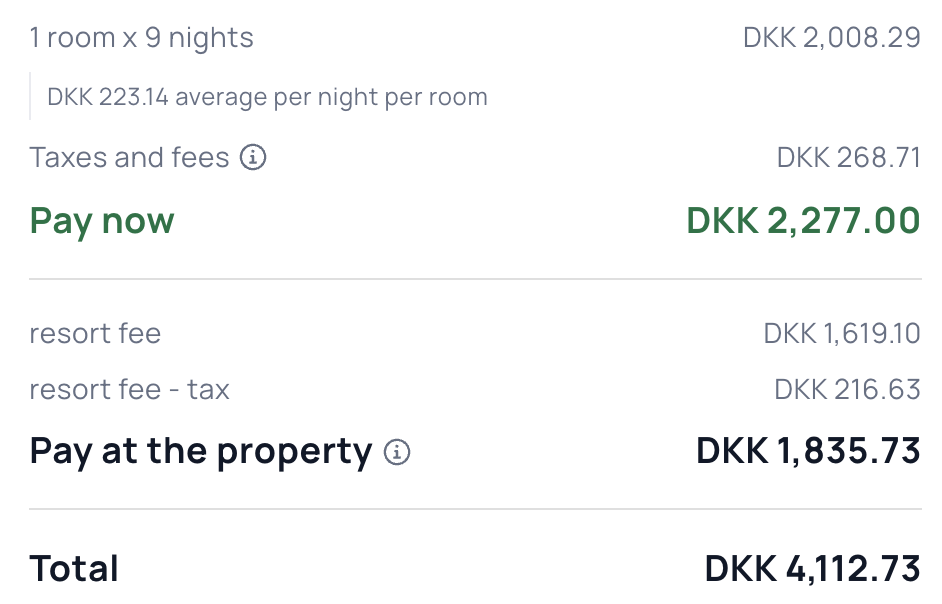Select the DKK 216.63 resort tax amount
942x604 pixels.
click(847, 389)
